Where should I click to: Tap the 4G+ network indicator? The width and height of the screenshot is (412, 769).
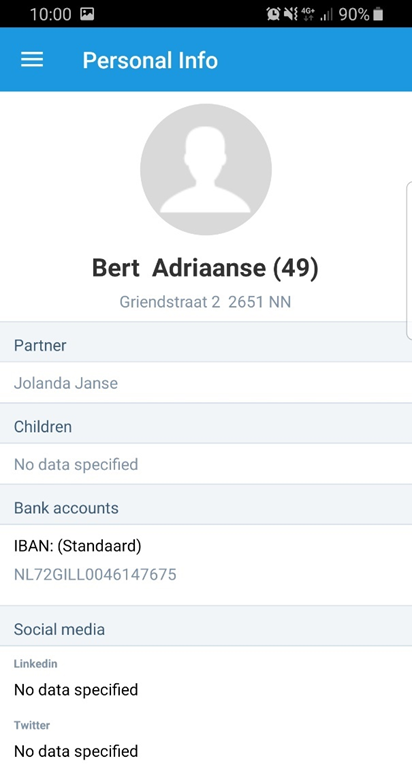[x=308, y=14]
